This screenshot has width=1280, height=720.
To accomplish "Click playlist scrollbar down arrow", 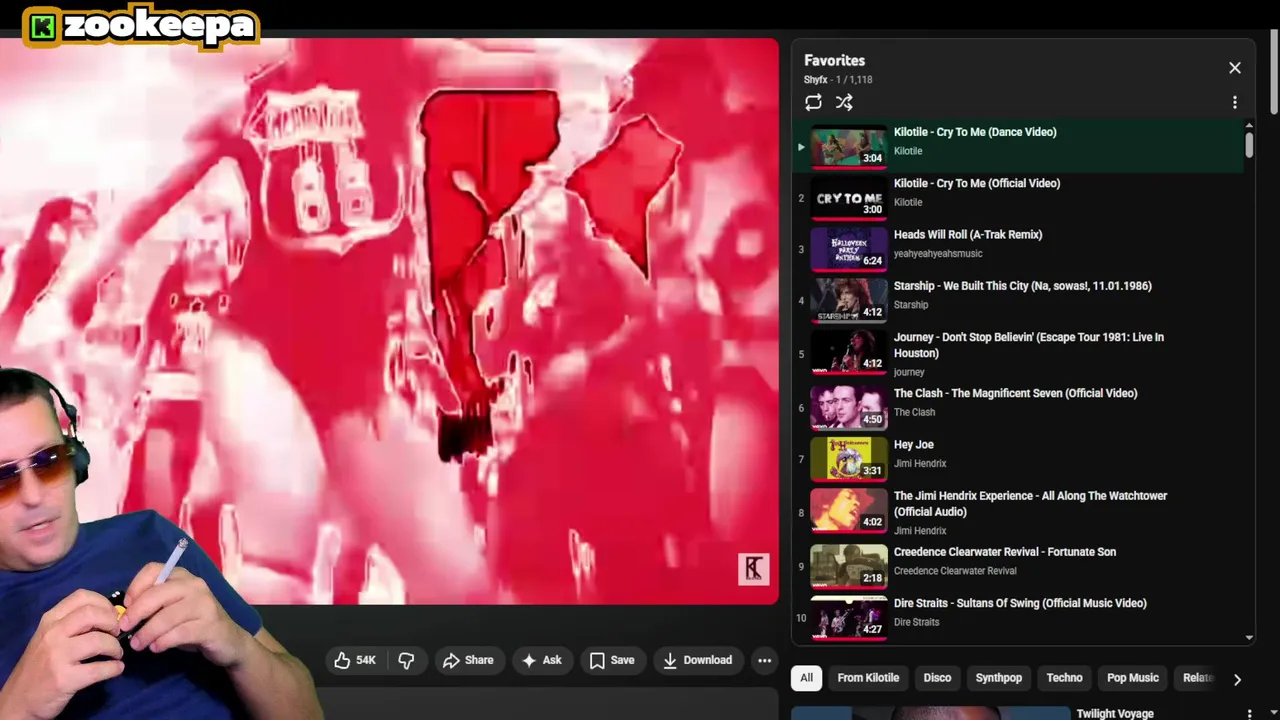I will pyautogui.click(x=1249, y=637).
